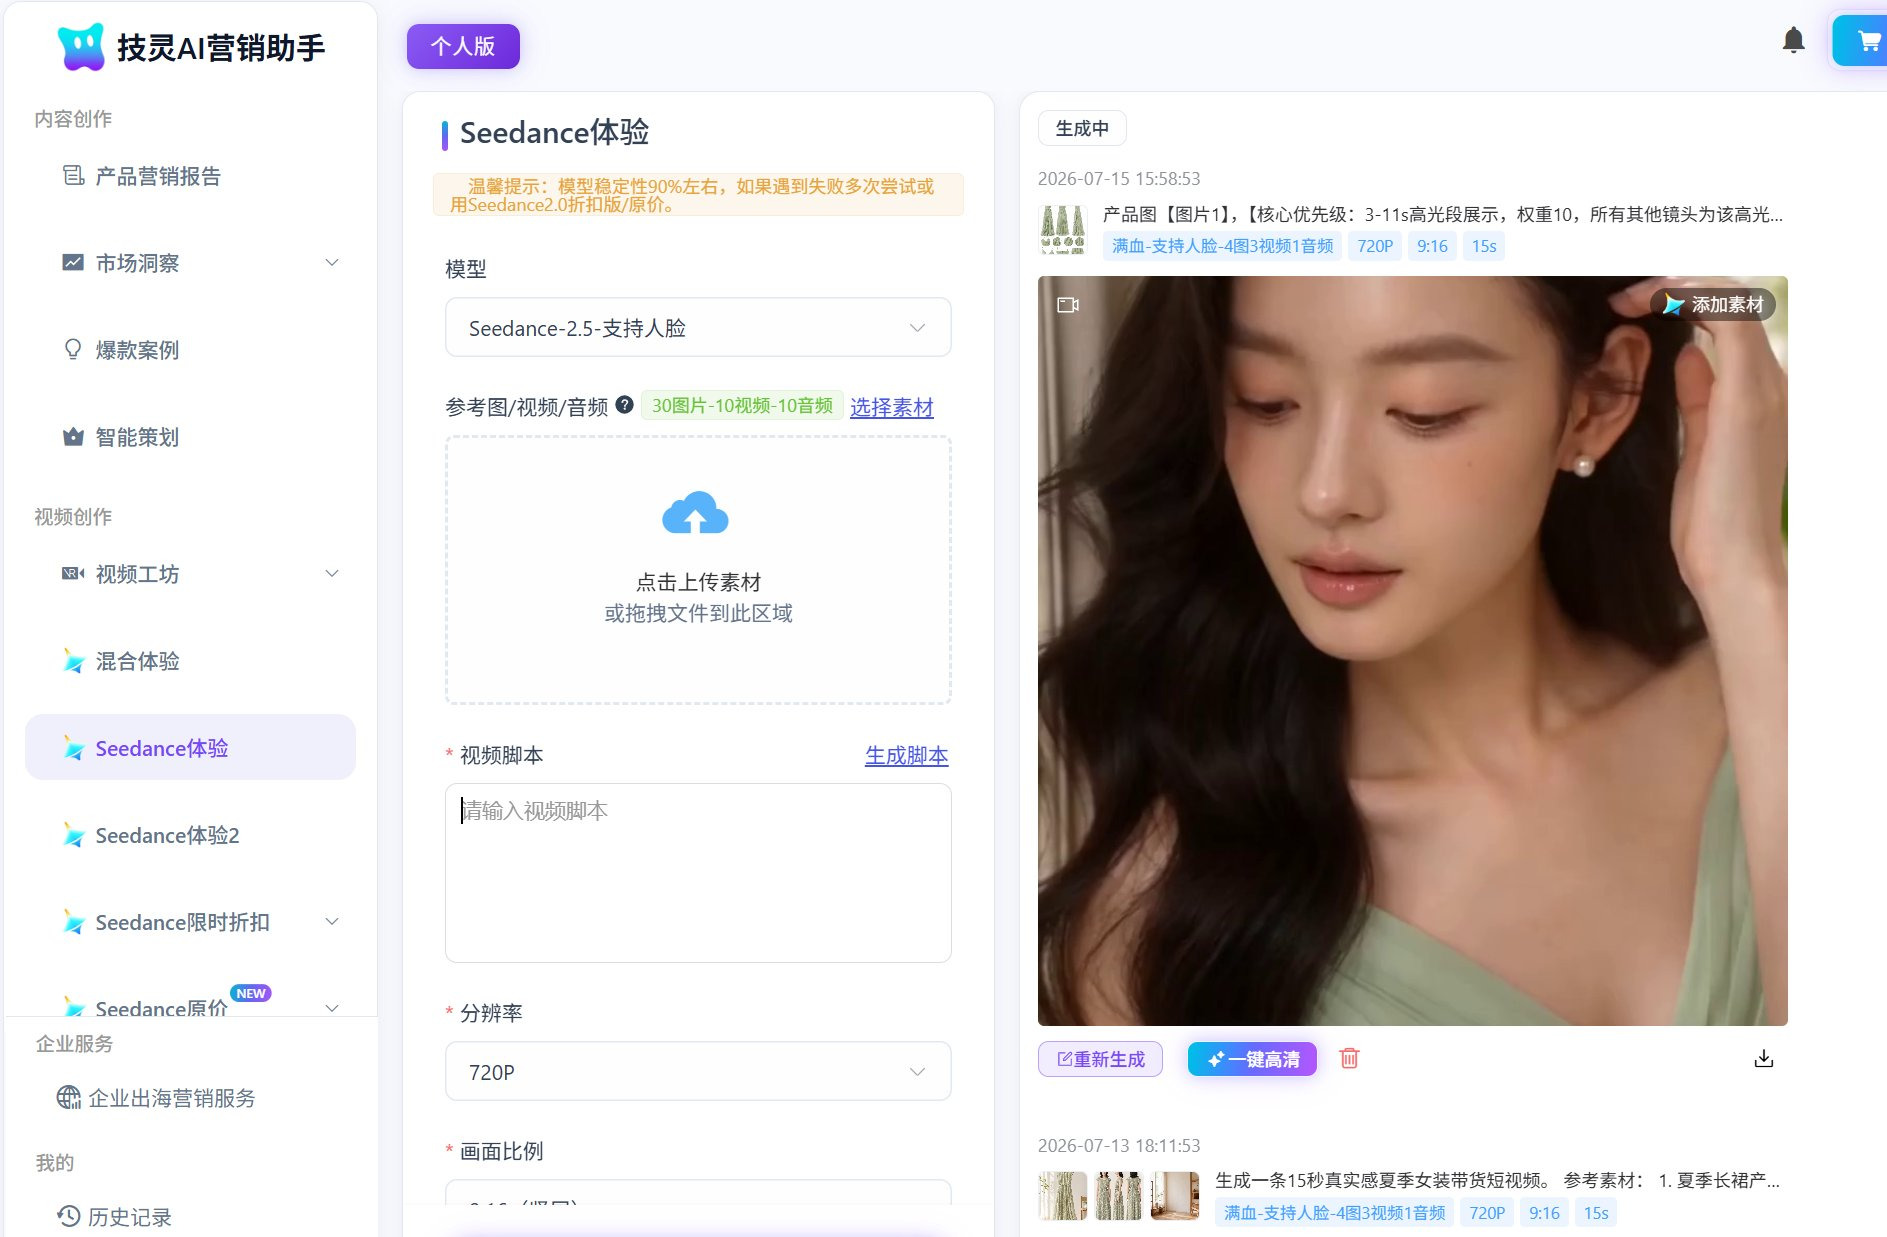Viewport: 1887px width, 1237px height.
Task: Click the camera icon on video preview
Action: tap(1068, 304)
